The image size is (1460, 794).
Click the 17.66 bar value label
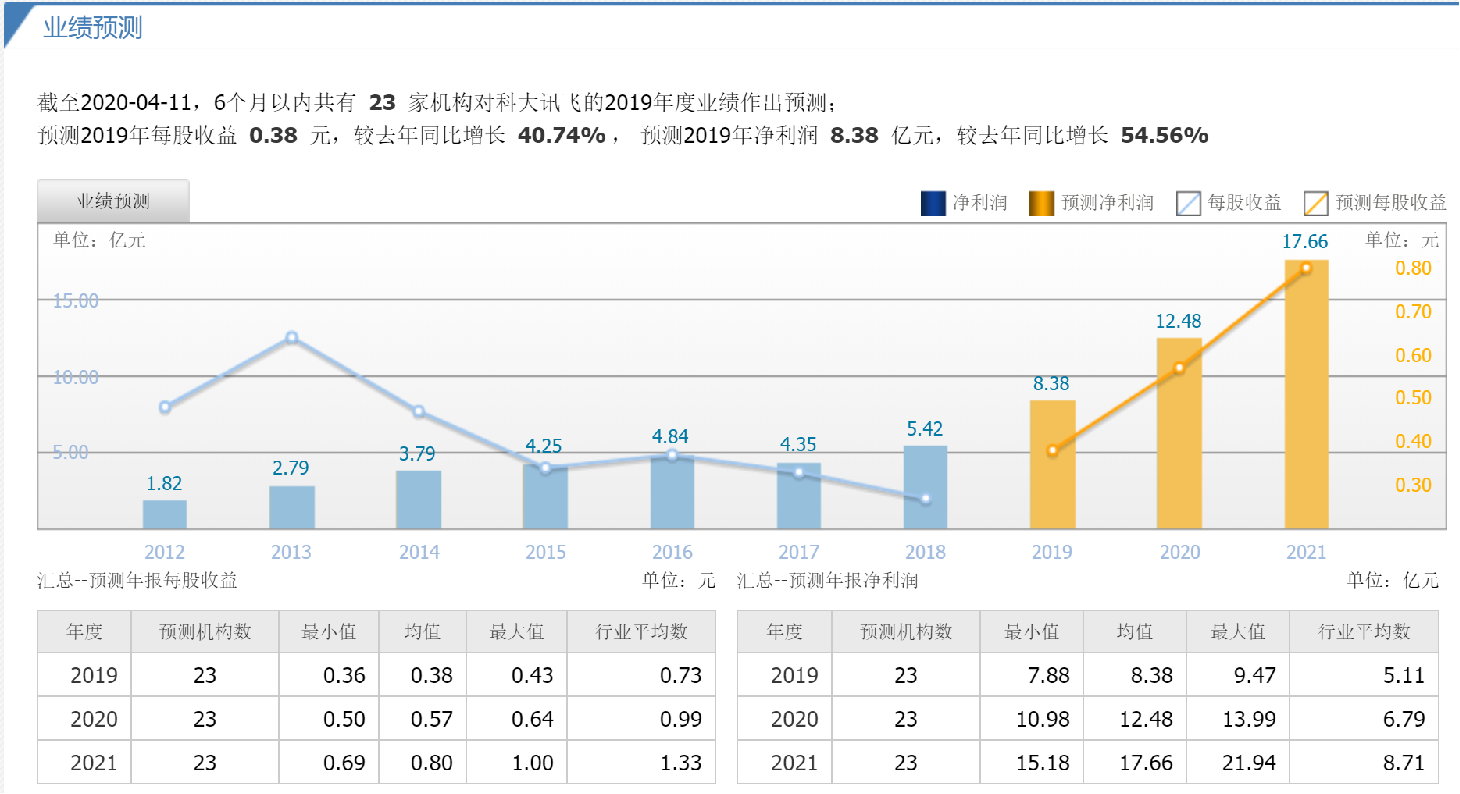tap(1305, 242)
